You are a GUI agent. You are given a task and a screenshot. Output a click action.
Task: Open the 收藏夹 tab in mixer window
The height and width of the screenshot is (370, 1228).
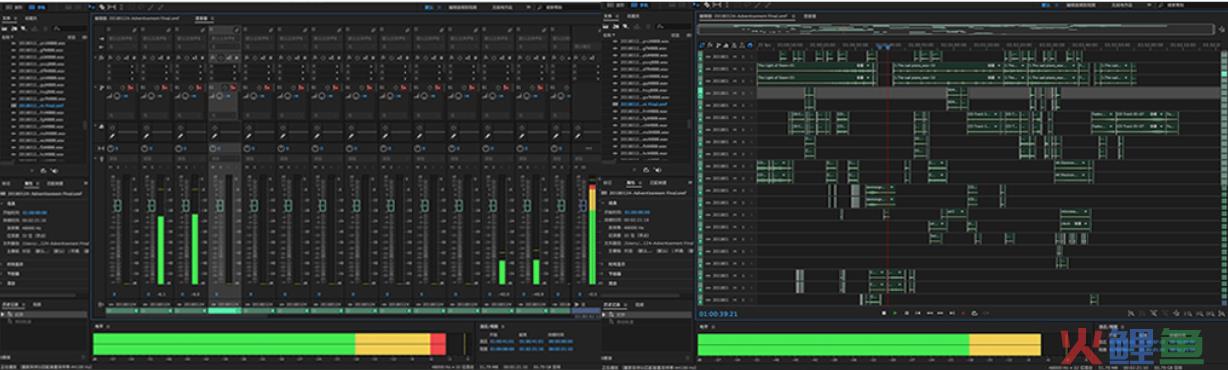click(x=31, y=18)
